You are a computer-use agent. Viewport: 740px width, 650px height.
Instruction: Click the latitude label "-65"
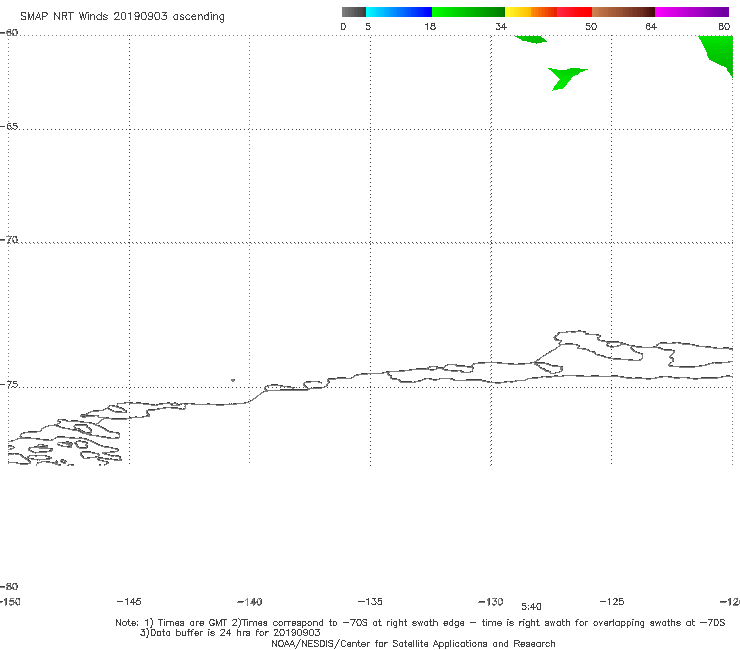pos(9,127)
